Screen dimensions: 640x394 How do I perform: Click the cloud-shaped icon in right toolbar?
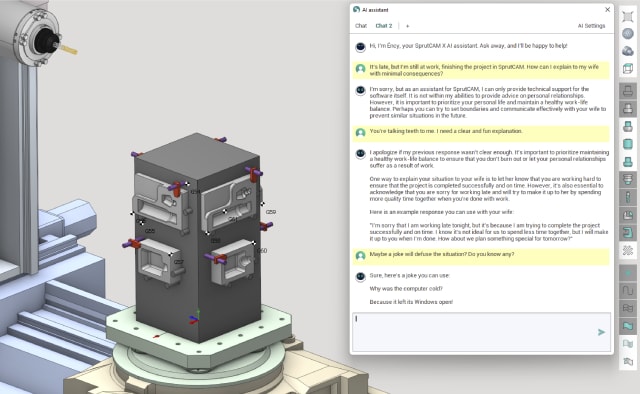(x=628, y=51)
